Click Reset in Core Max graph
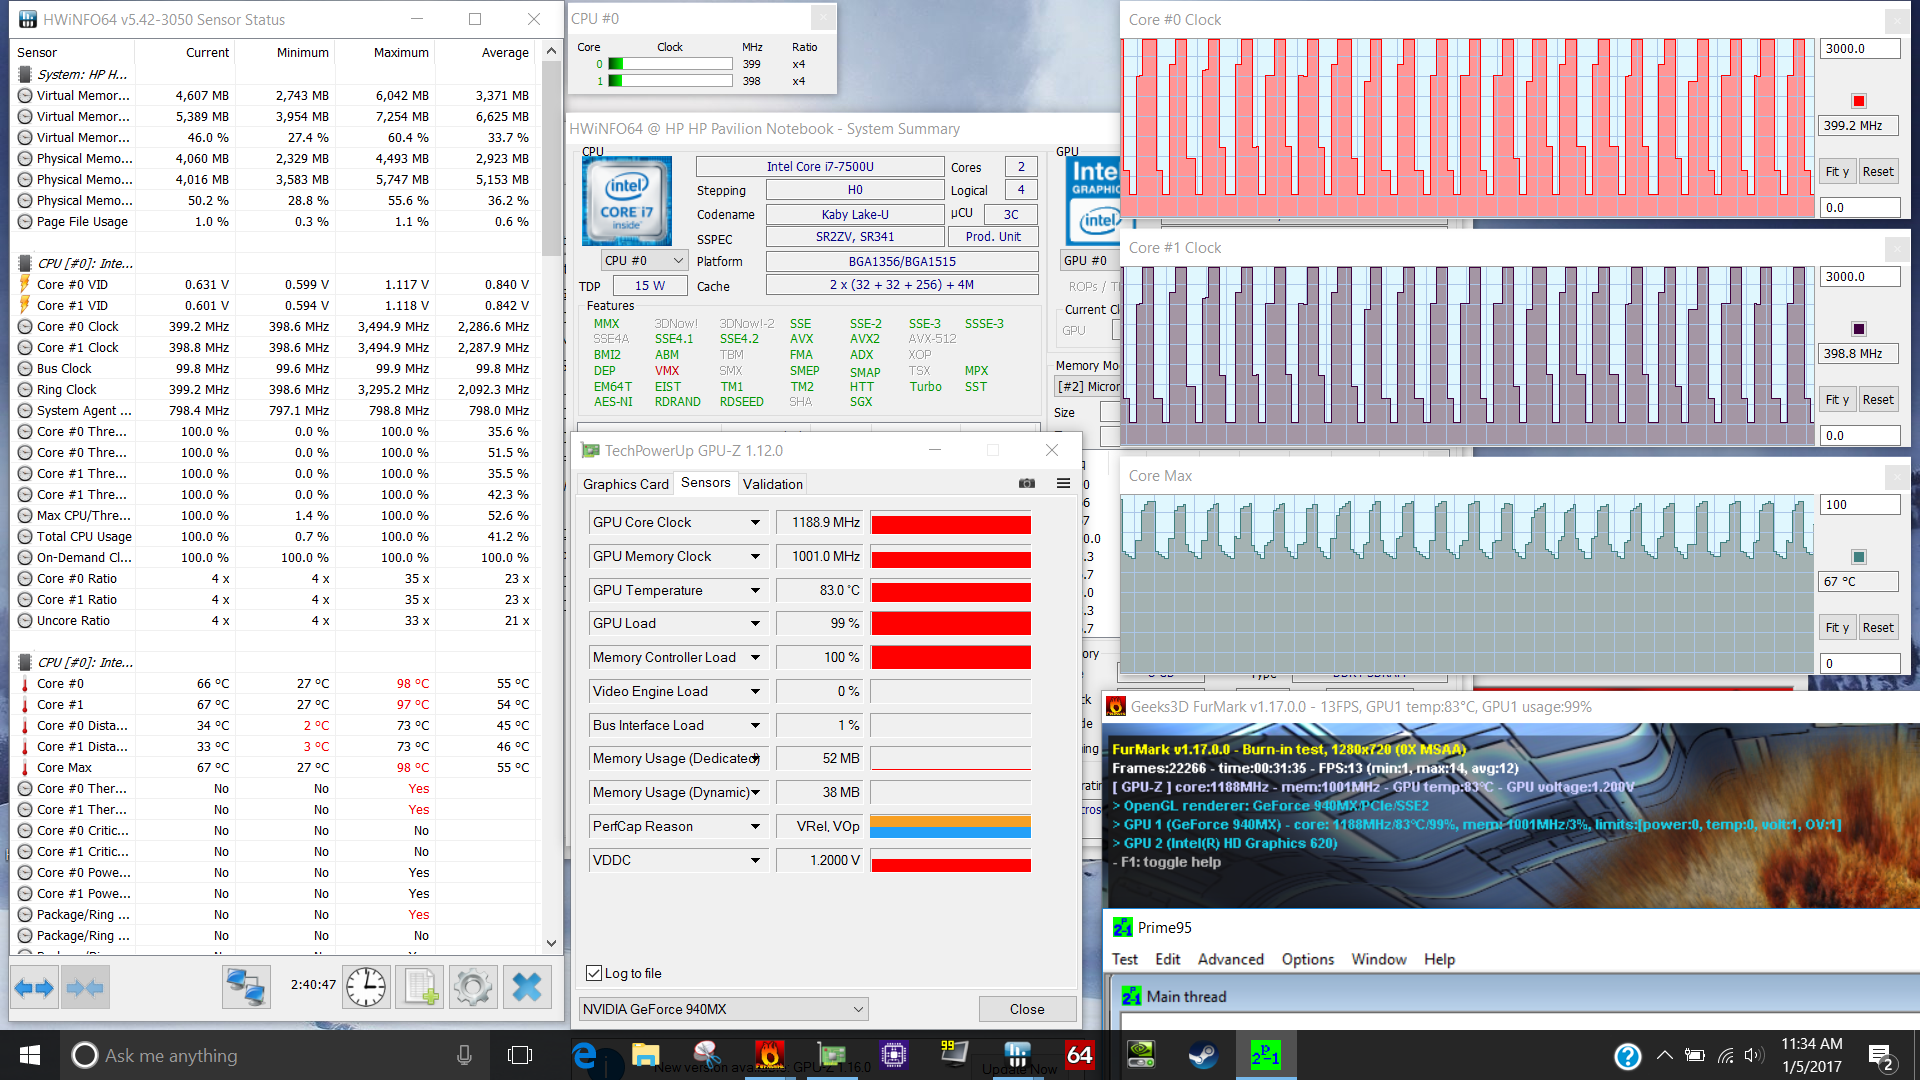Image resolution: width=1920 pixels, height=1080 pixels. click(x=1878, y=627)
